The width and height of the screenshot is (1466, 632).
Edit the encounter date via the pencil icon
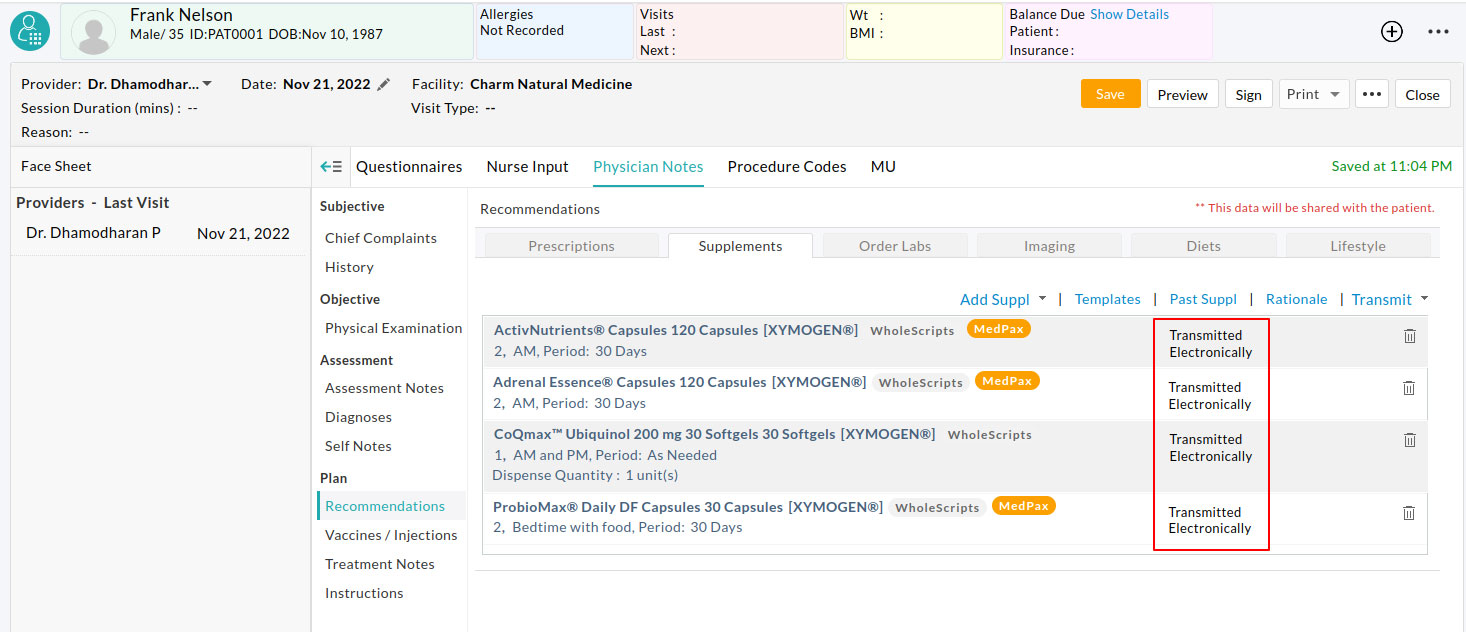tap(383, 85)
